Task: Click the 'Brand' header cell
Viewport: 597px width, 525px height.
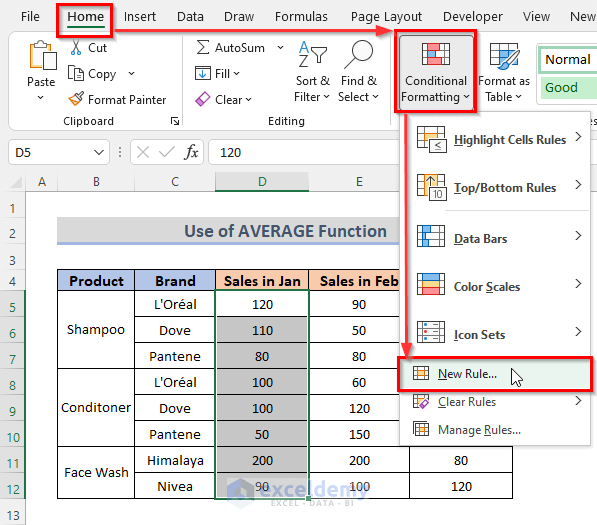Action: [x=175, y=281]
